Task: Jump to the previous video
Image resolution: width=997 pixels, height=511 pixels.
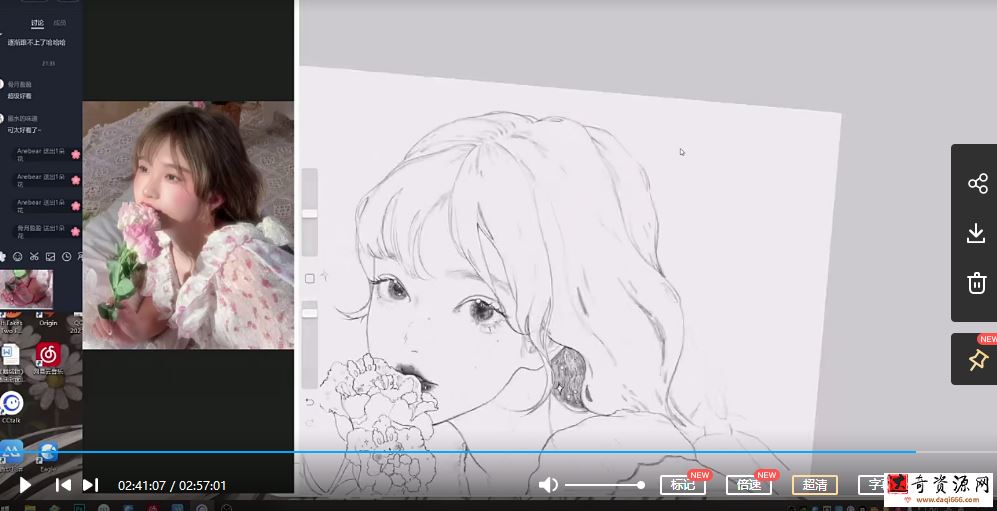Action: pos(63,485)
